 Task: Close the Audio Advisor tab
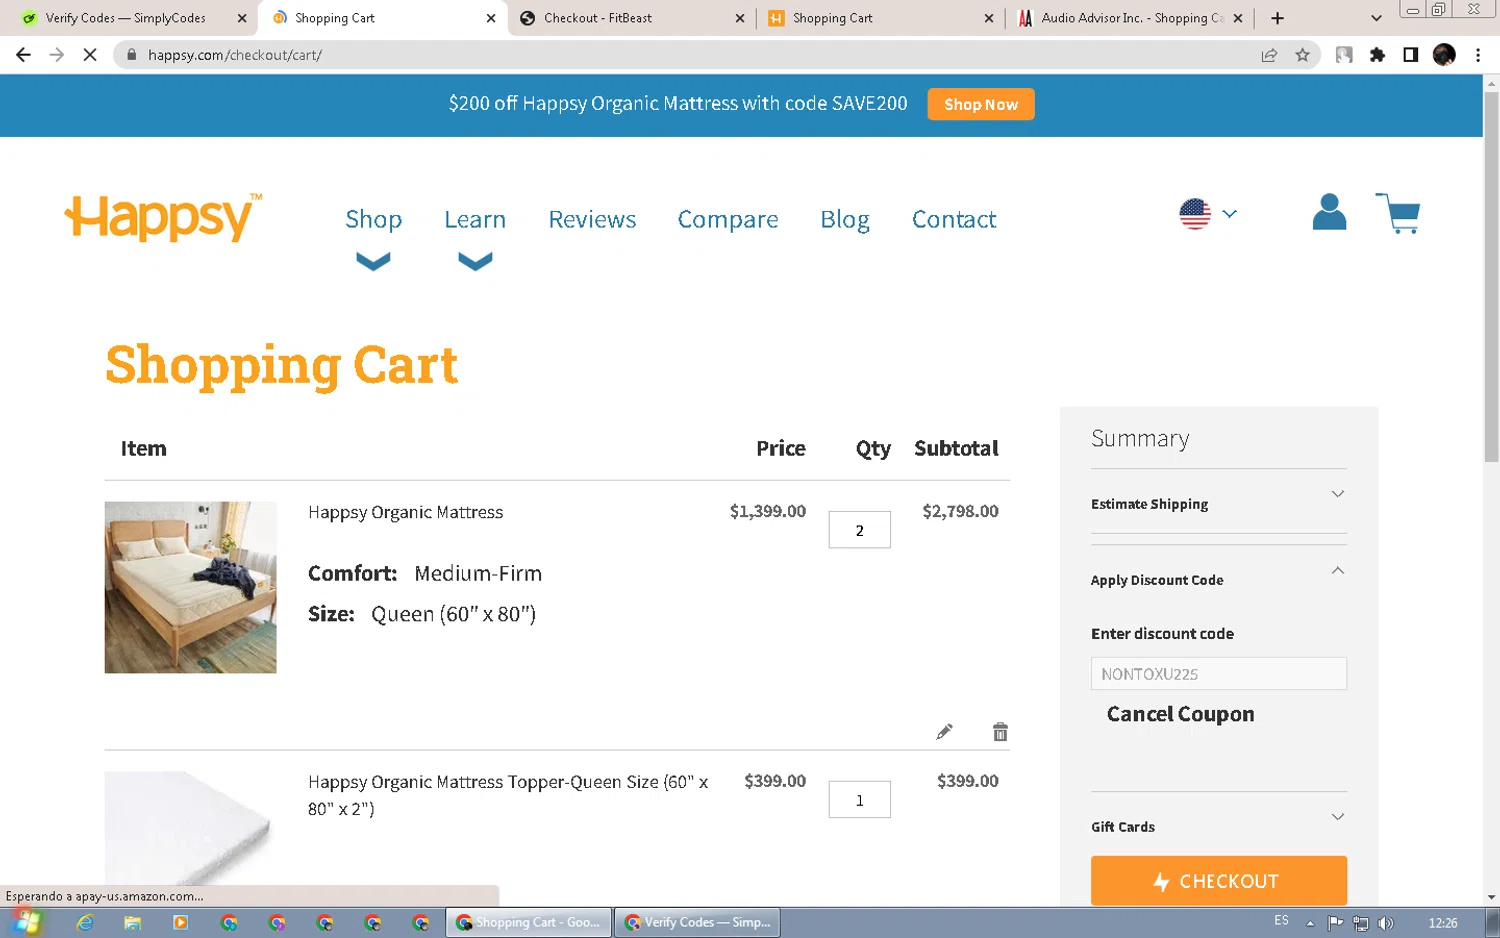[1238, 18]
